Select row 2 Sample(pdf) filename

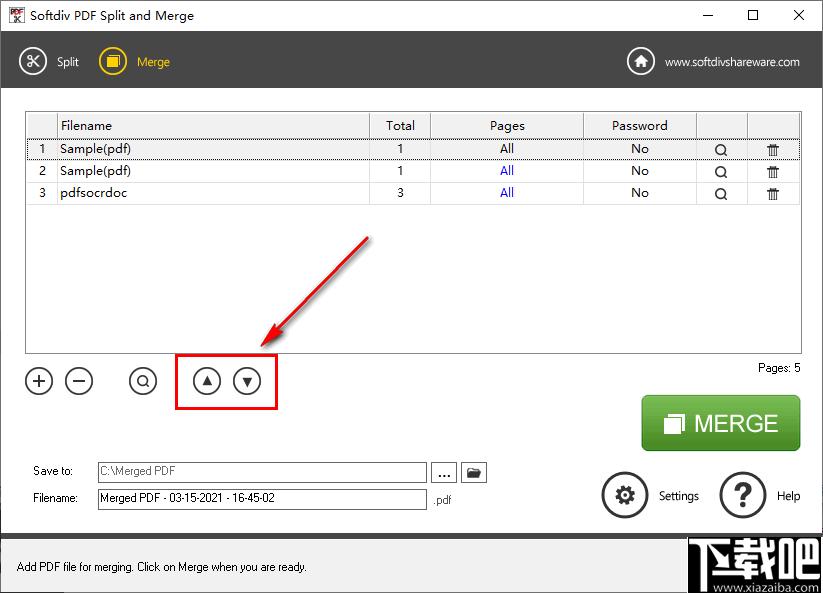pyautogui.click(x=95, y=171)
